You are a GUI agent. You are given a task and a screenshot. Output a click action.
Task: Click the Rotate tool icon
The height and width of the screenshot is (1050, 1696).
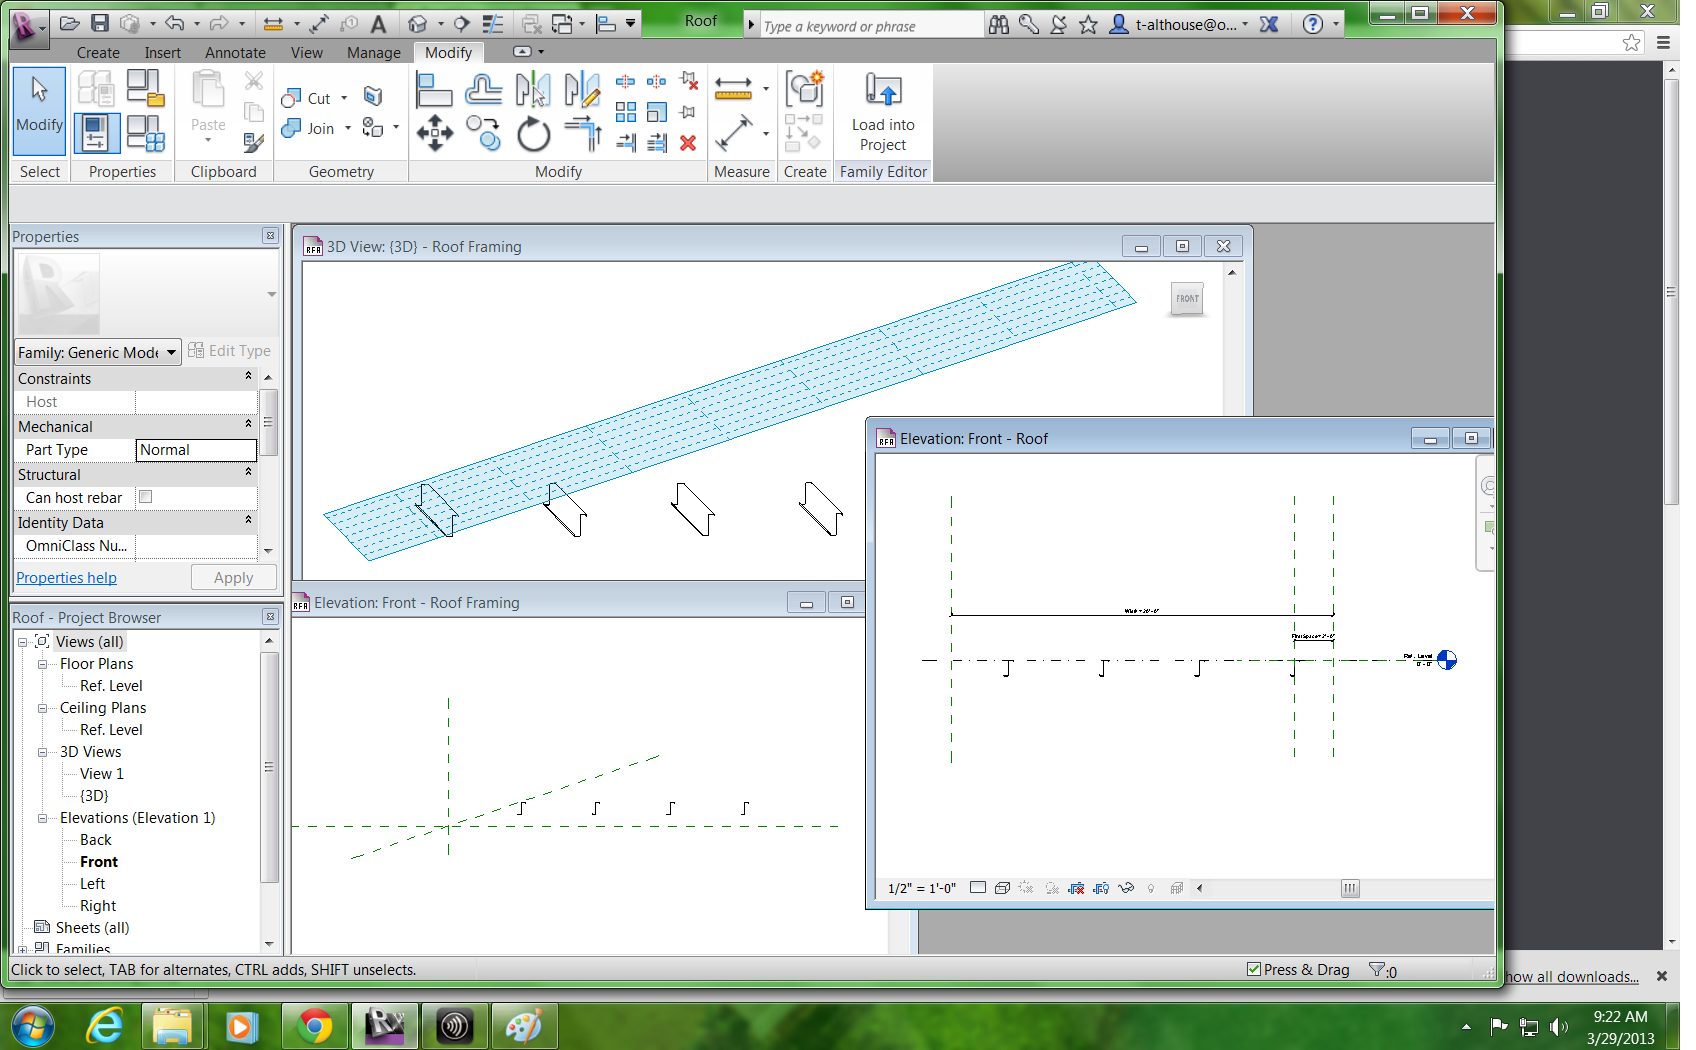click(x=533, y=133)
